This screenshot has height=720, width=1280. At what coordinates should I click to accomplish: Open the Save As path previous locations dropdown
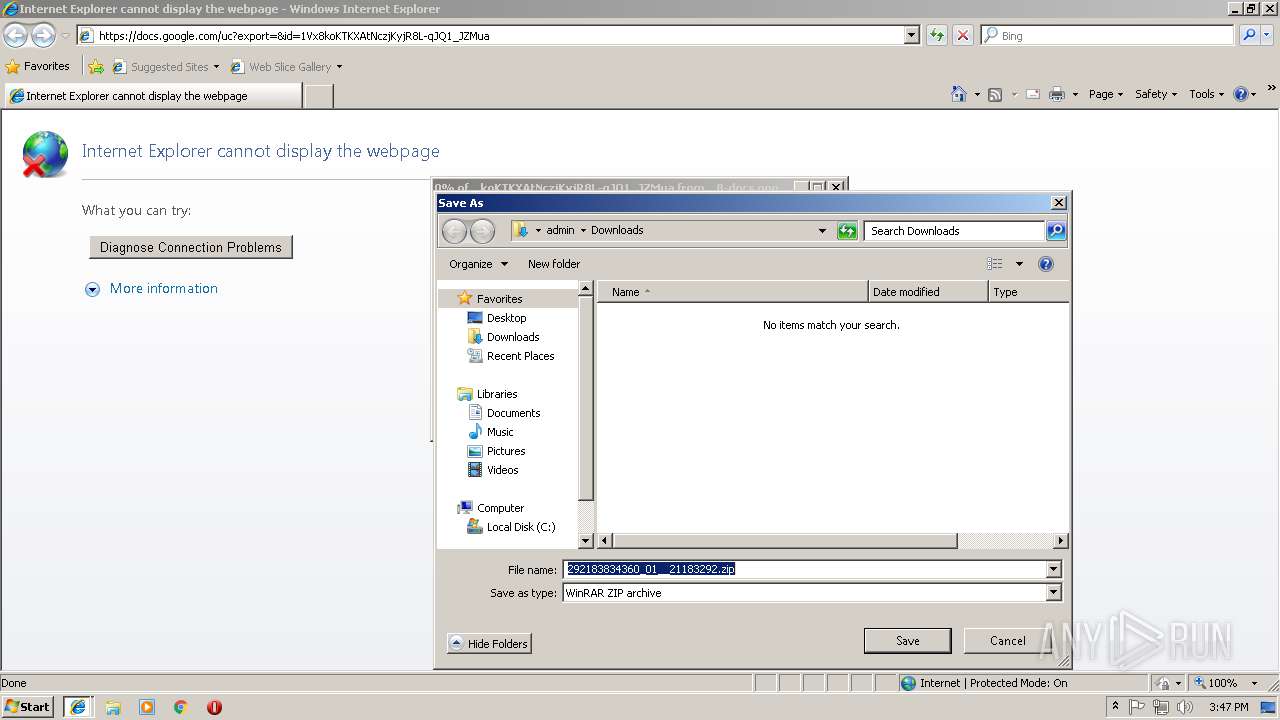point(822,231)
